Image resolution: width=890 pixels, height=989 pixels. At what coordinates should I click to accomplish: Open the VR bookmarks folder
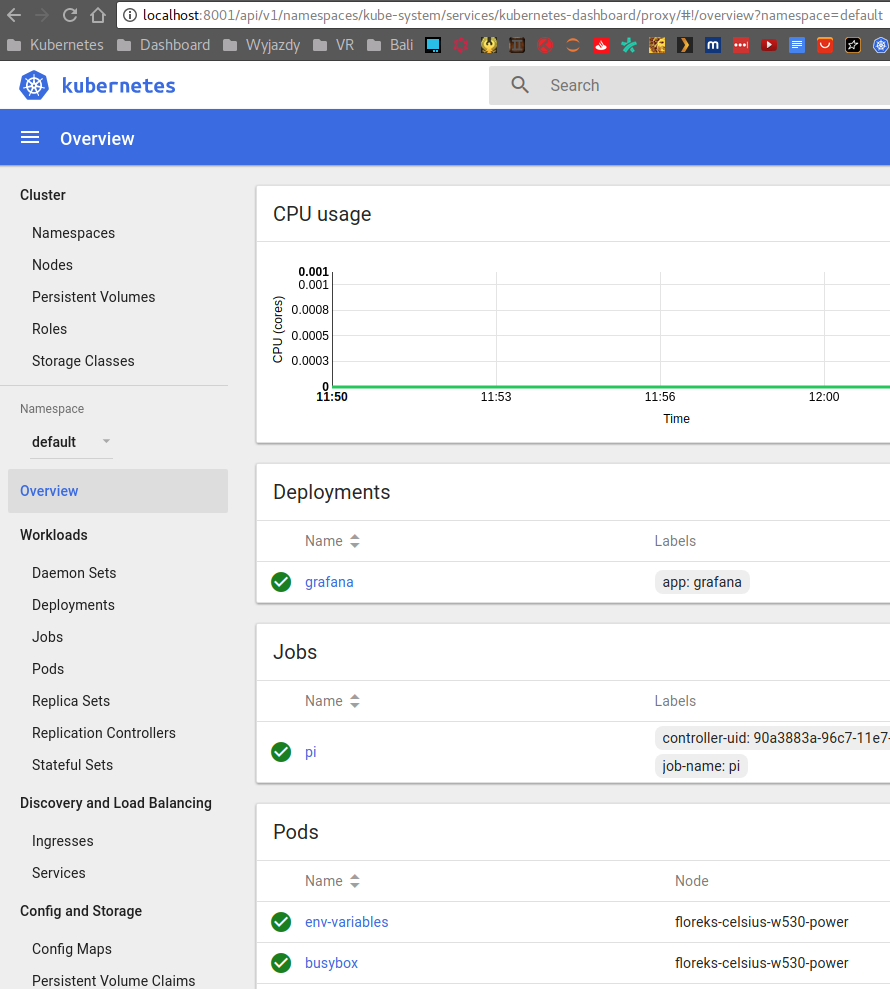(334, 45)
